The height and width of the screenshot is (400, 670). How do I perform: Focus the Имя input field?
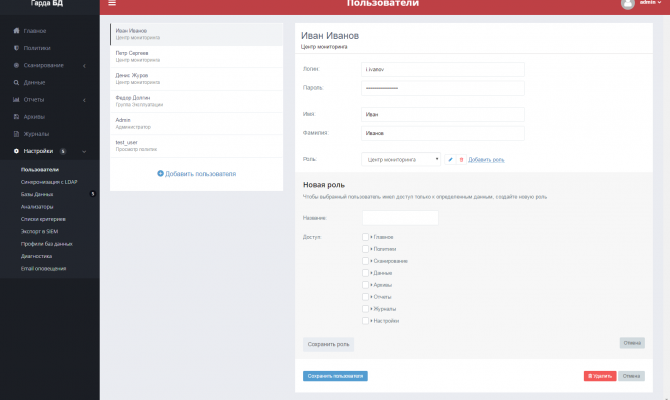(x=443, y=115)
